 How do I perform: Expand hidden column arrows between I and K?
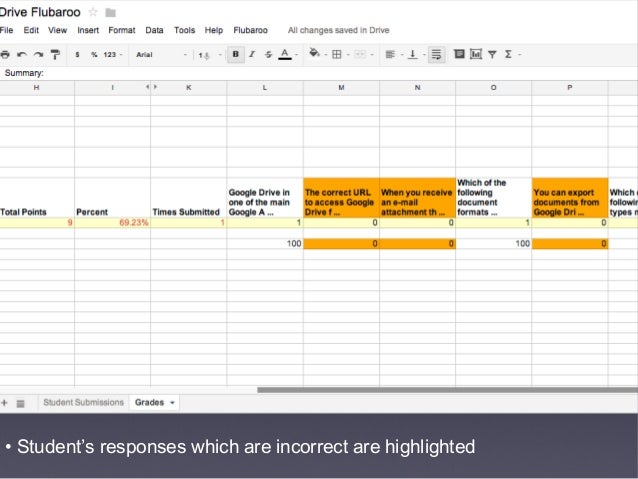pos(151,87)
